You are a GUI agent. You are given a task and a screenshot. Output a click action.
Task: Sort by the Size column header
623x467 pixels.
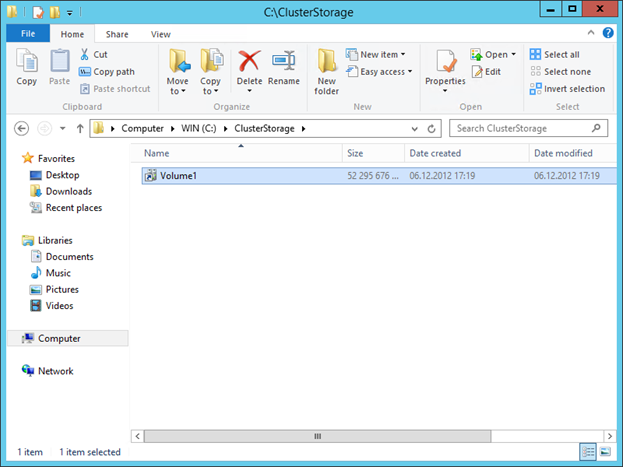click(373, 153)
